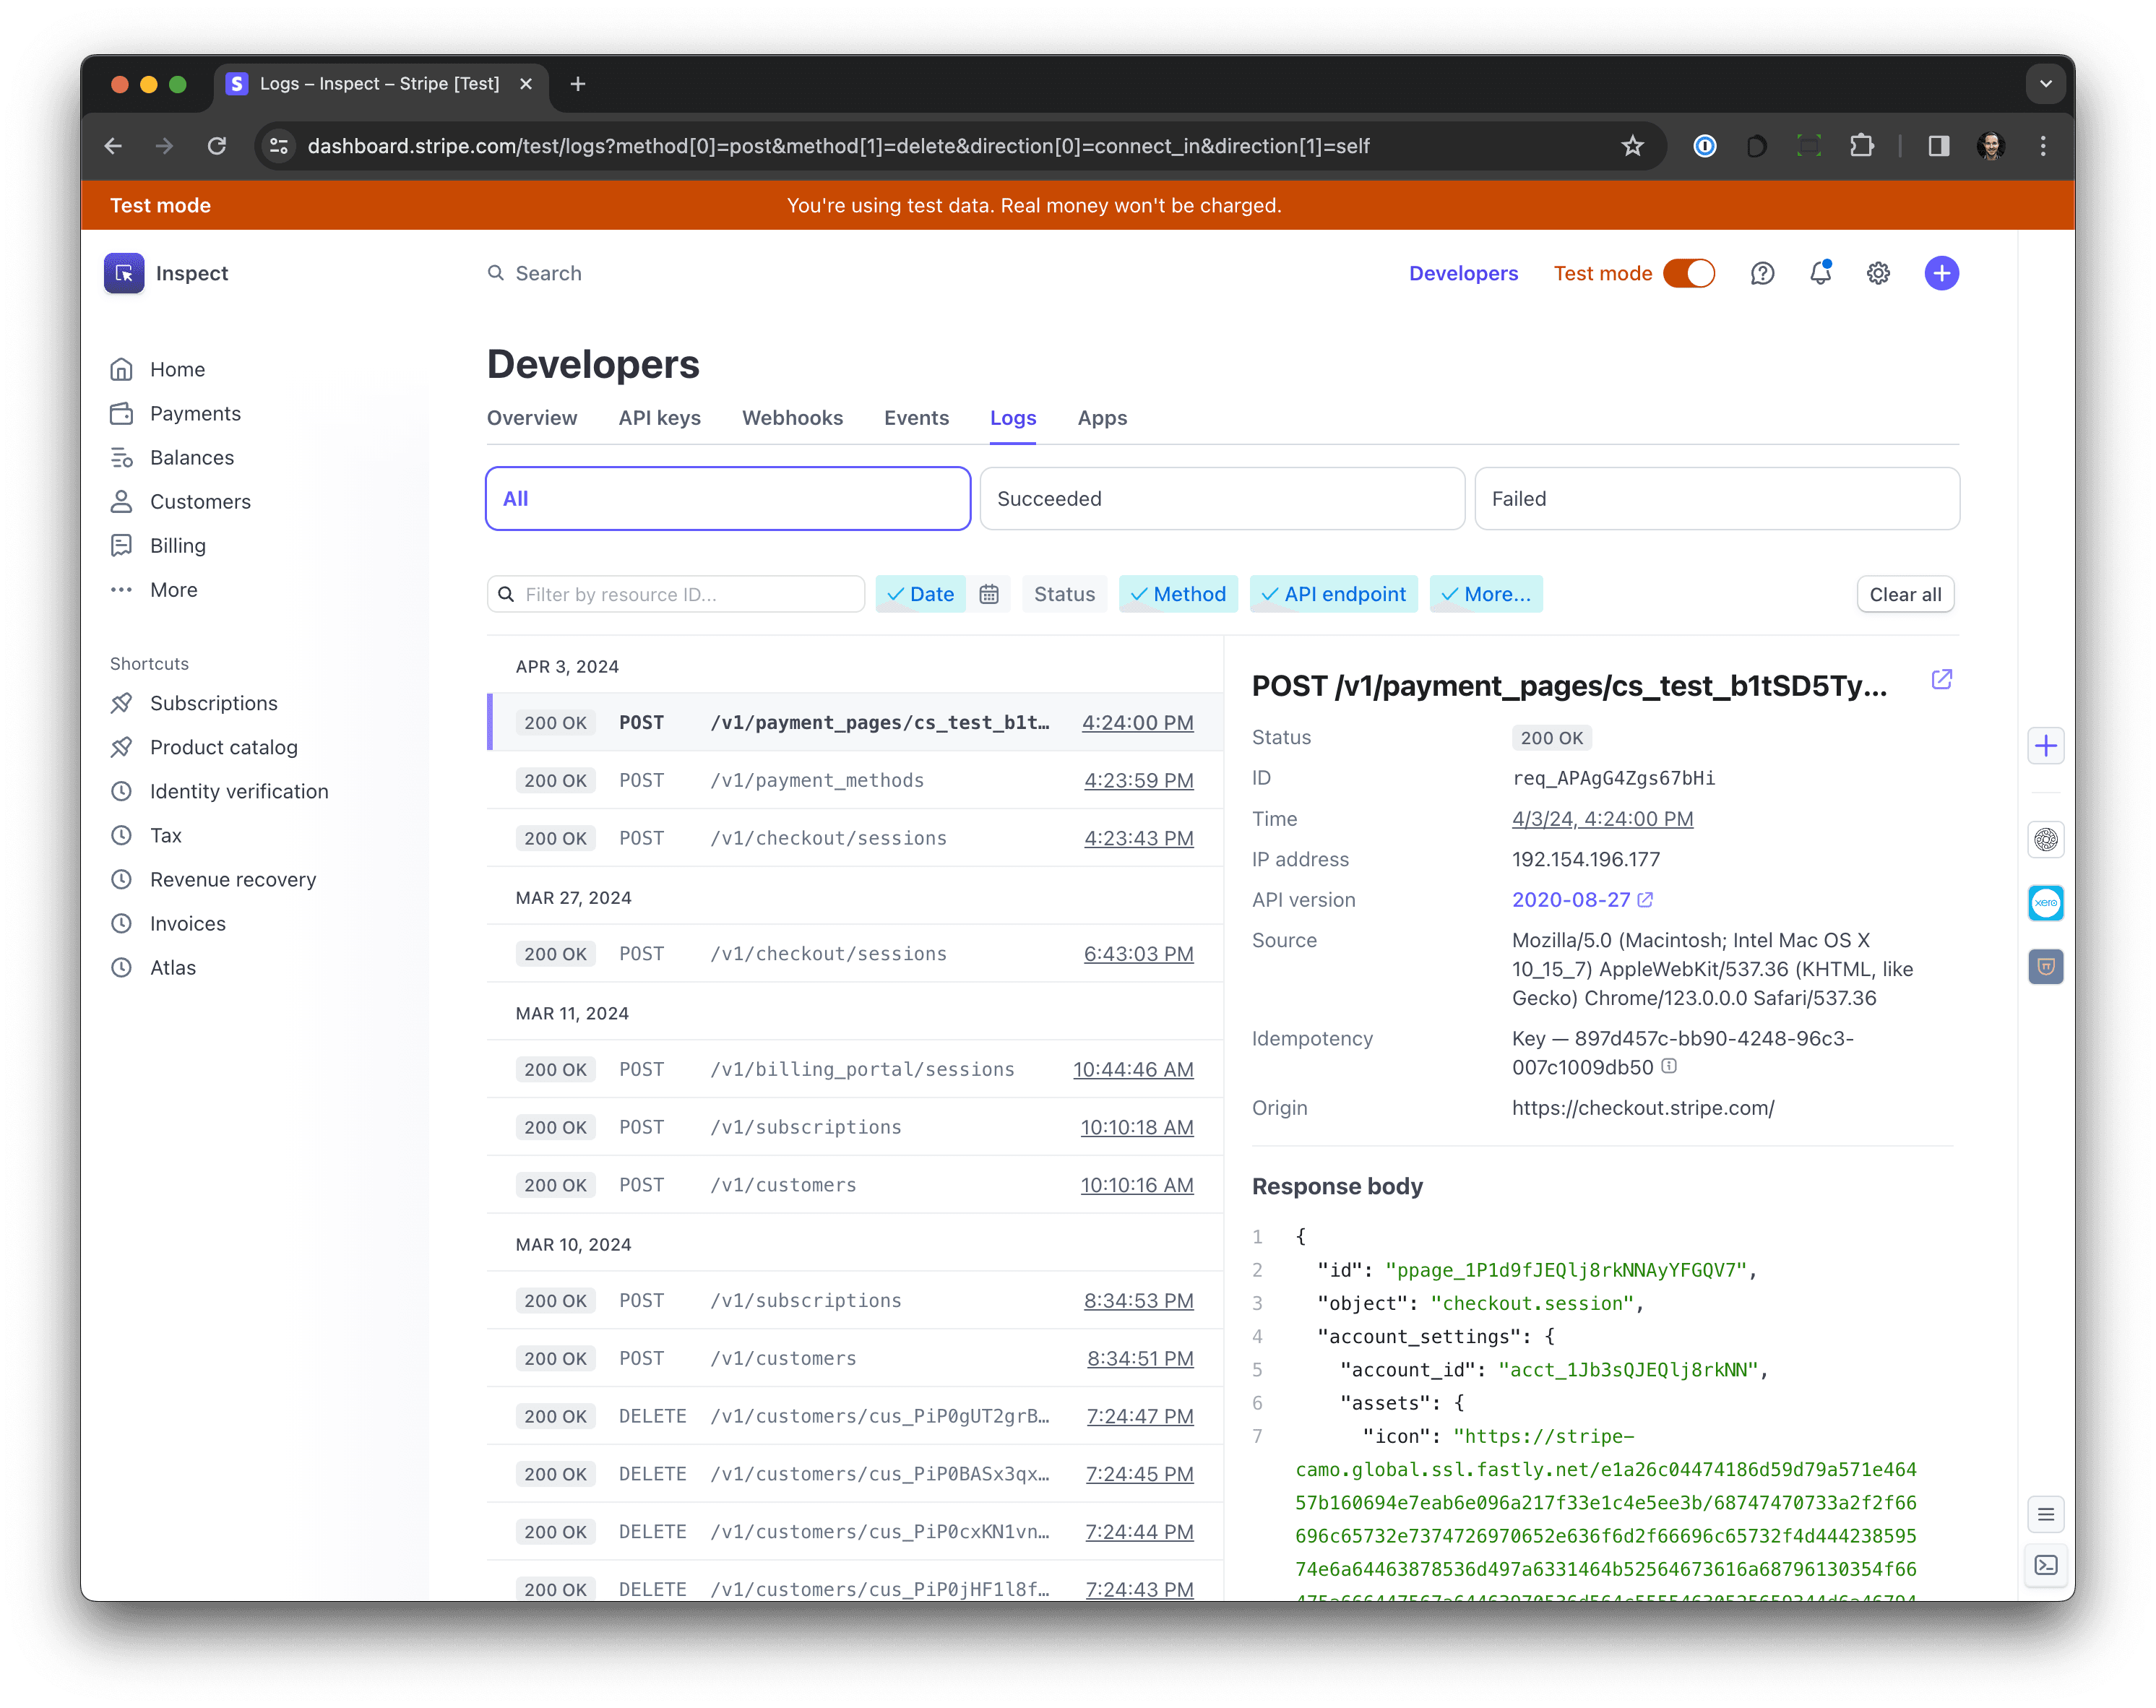The height and width of the screenshot is (1708, 2156).
Task: Select the Logs tab
Action: (x=1013, y=418)
